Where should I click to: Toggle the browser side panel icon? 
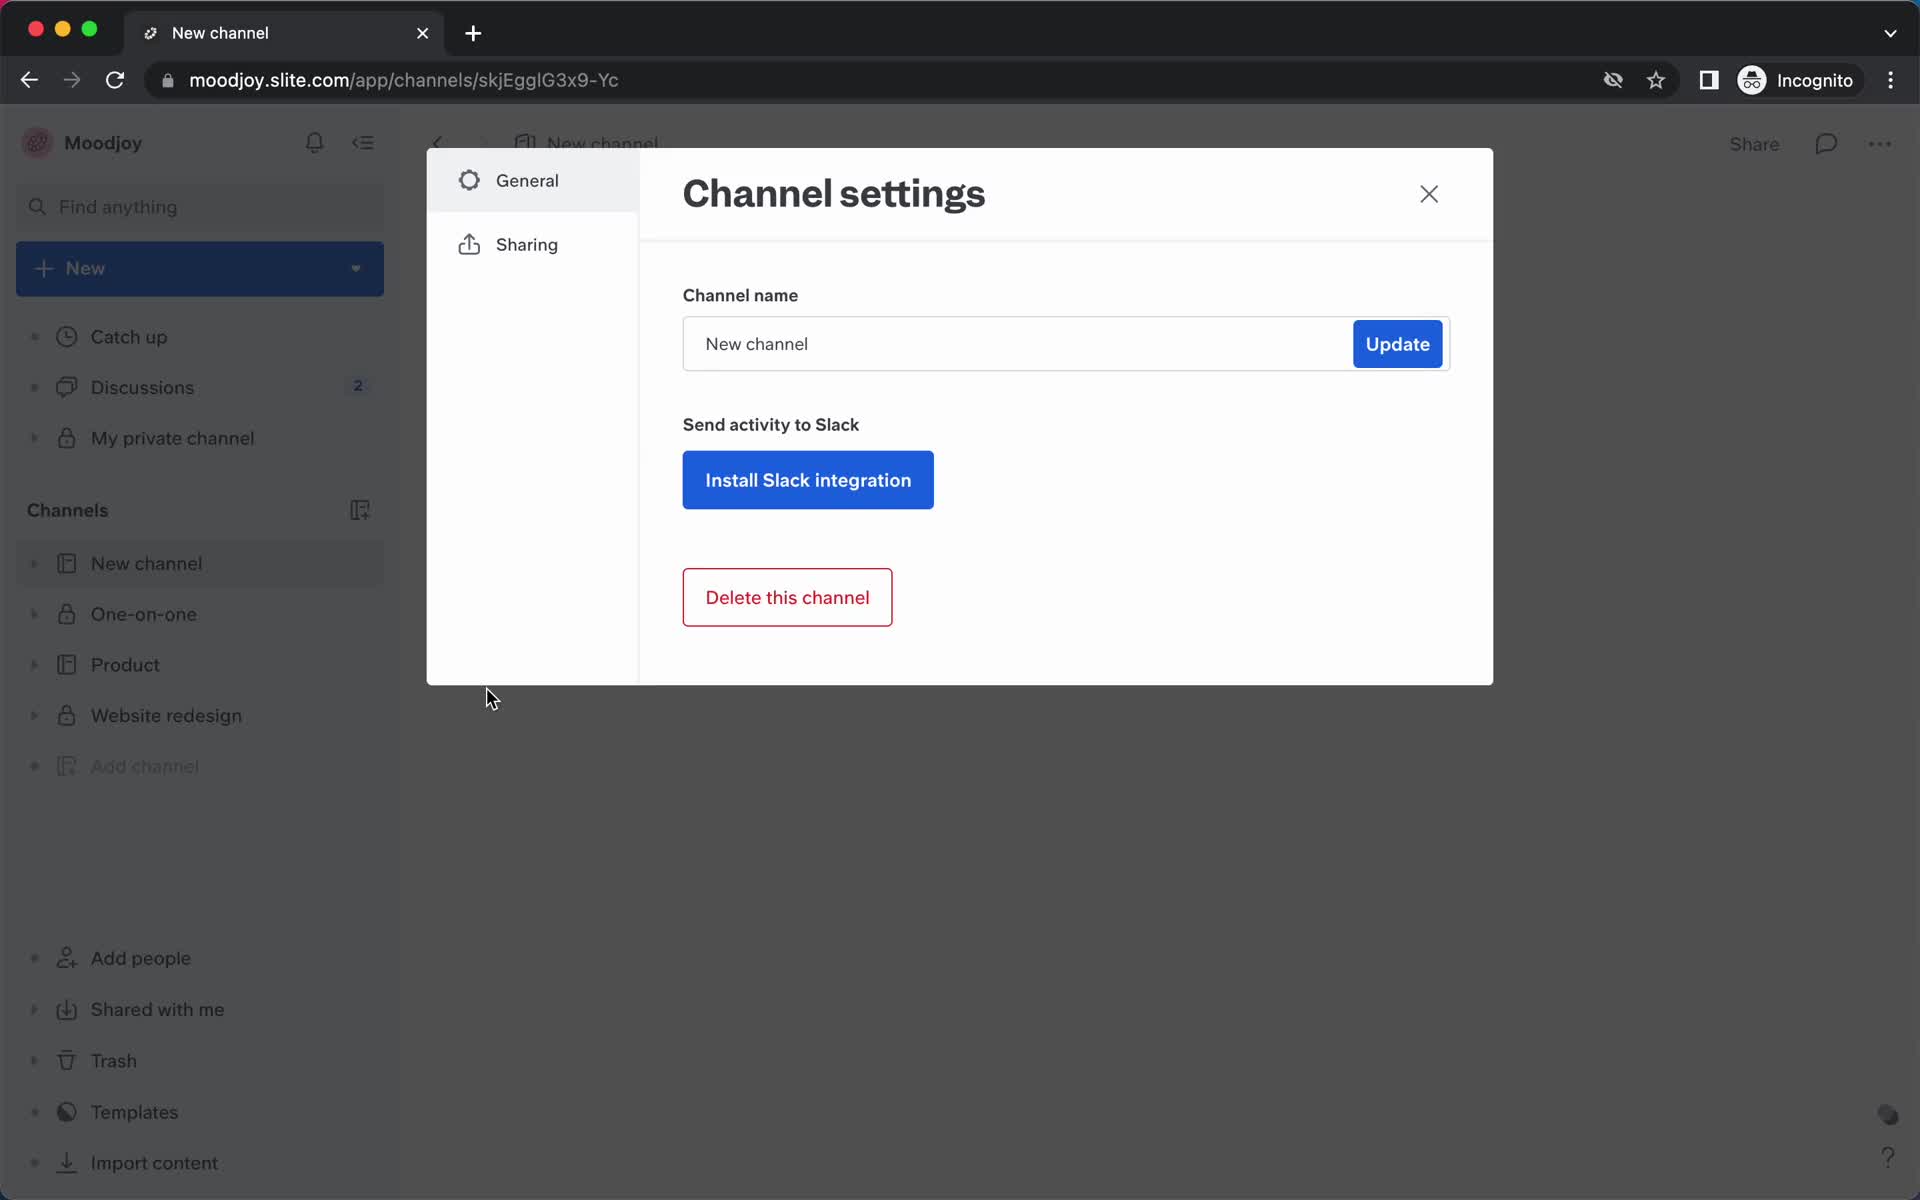[x=1709, y=80]
